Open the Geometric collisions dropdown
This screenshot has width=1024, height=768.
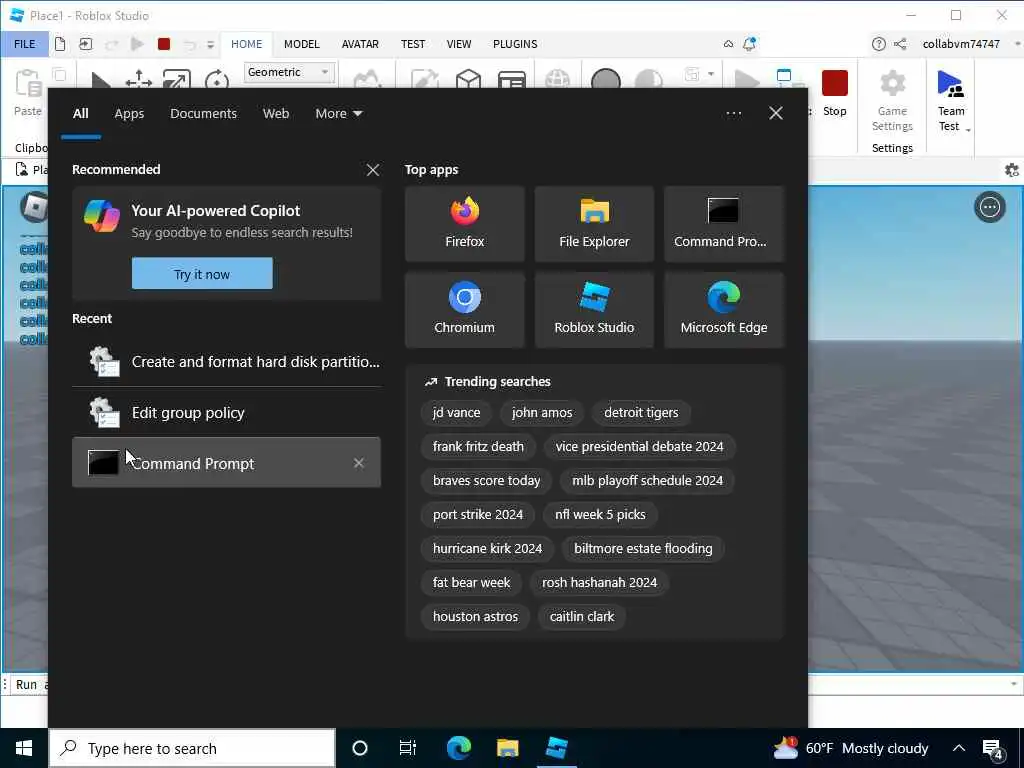[x=289, y=72]
